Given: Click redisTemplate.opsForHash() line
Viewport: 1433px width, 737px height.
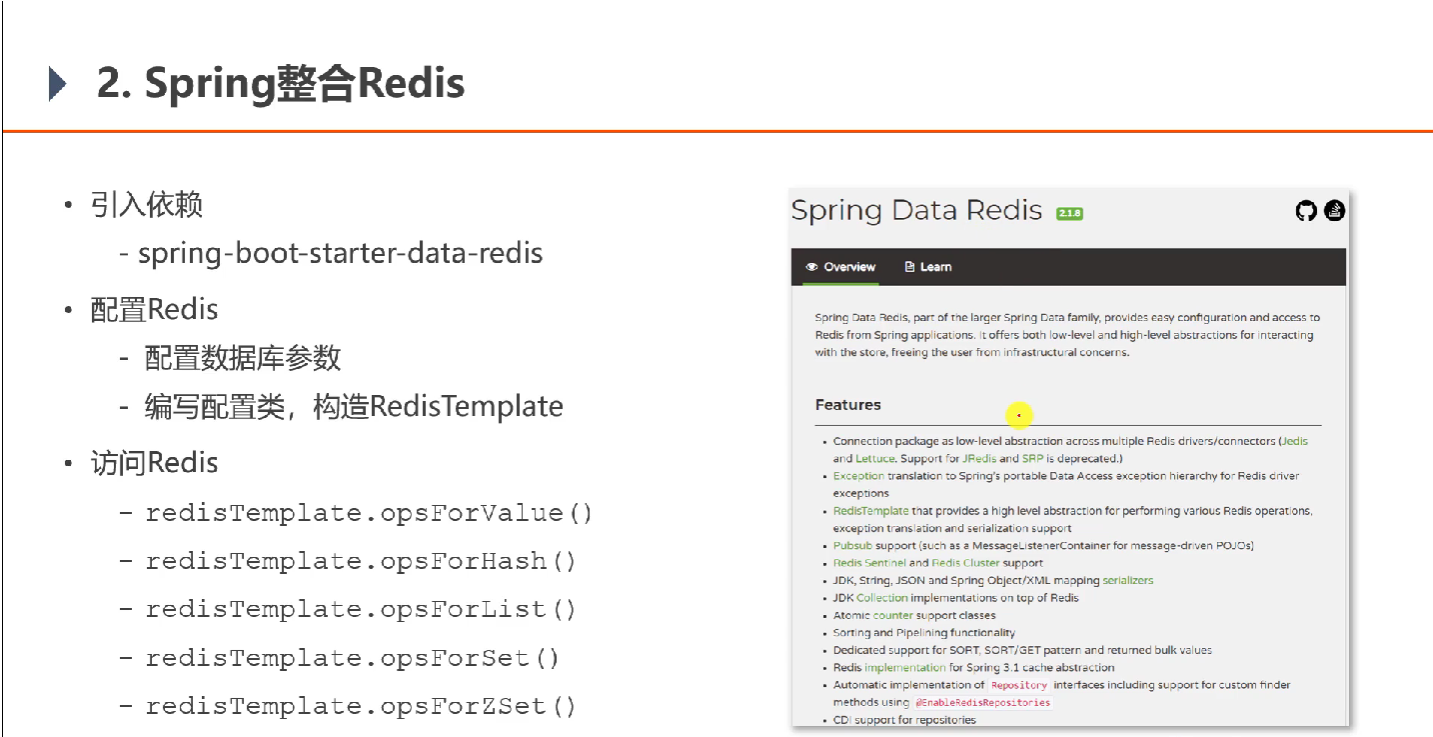Looking at the screenshot, I should tap(361, 562).
